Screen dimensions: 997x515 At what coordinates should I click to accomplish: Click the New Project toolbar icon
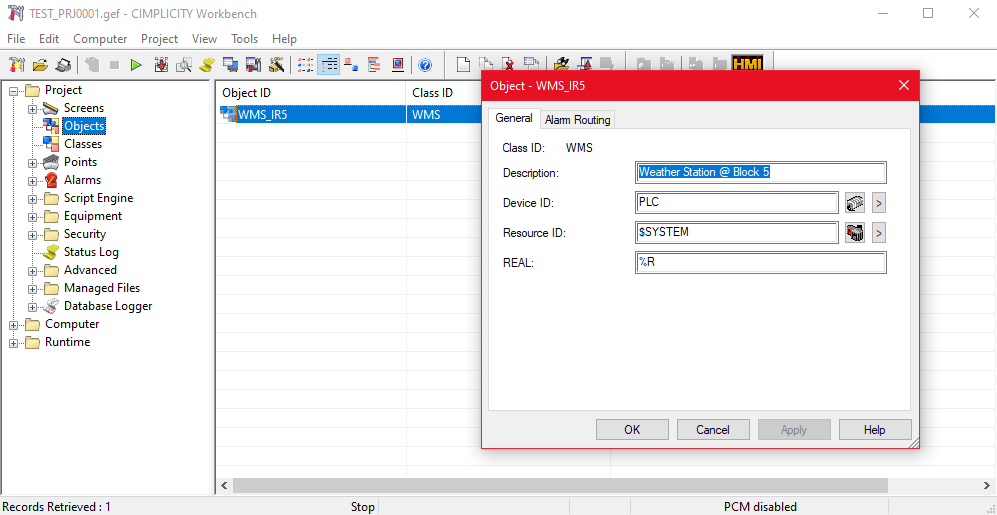(x=17, y=64)
